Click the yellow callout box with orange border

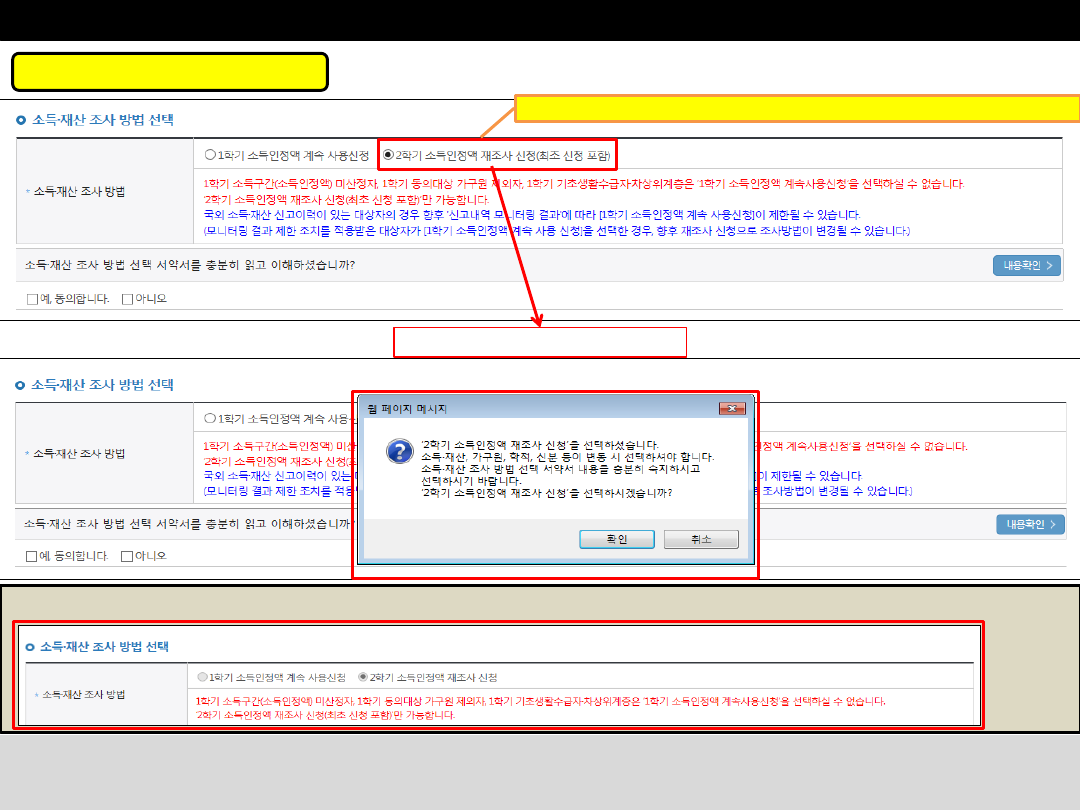coord(797,108)
